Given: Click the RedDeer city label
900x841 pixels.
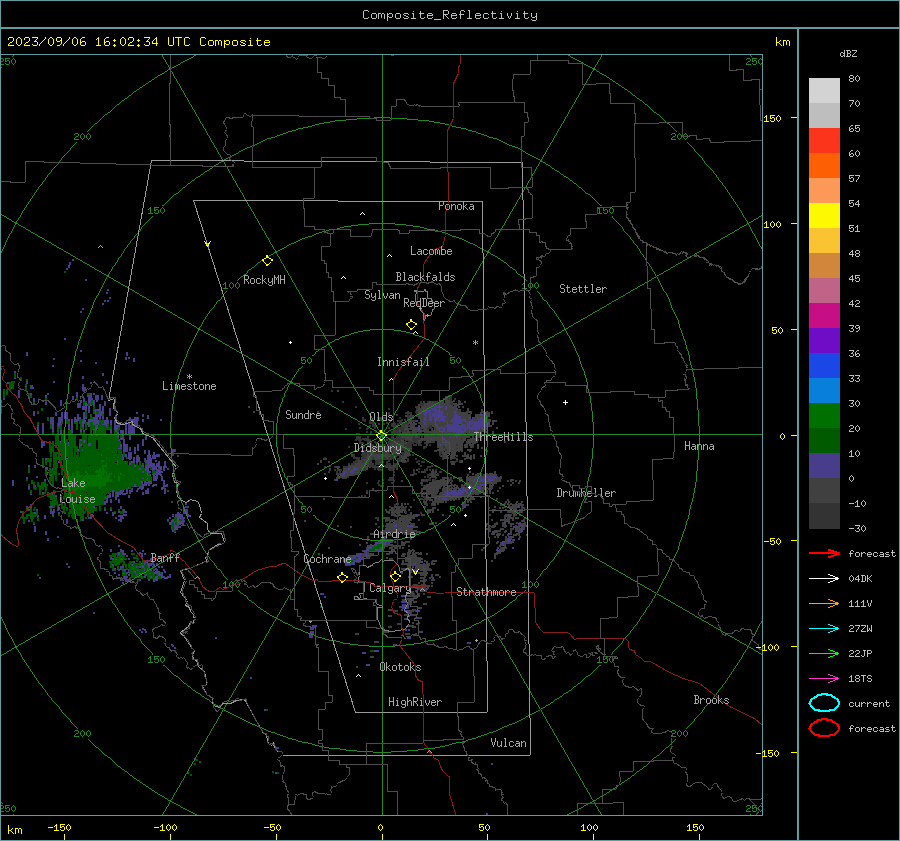Looking at the screenshot, I should click(424, 303).
